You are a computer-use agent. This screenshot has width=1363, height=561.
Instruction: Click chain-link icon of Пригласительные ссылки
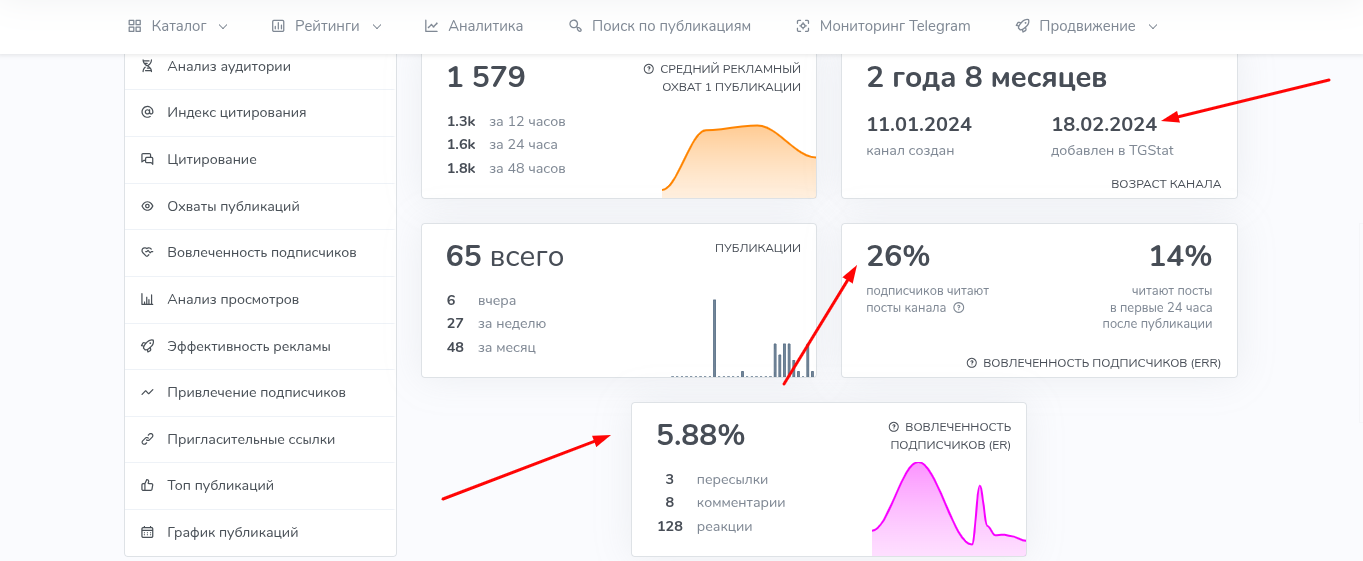point(147,440)
